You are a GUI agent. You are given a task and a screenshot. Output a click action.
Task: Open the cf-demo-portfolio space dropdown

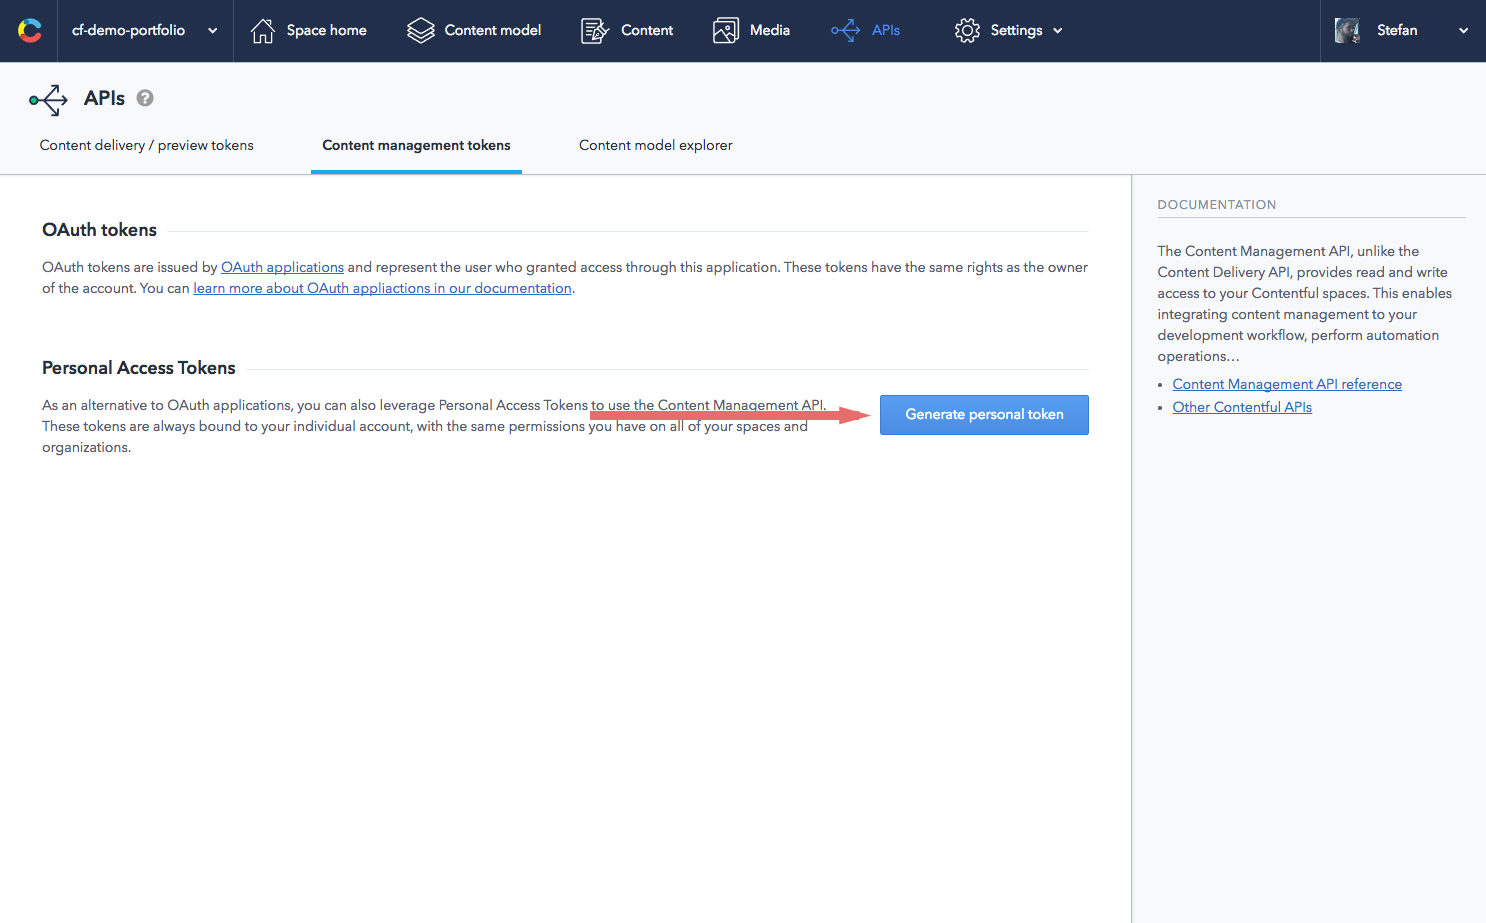[x=145, y=31]
